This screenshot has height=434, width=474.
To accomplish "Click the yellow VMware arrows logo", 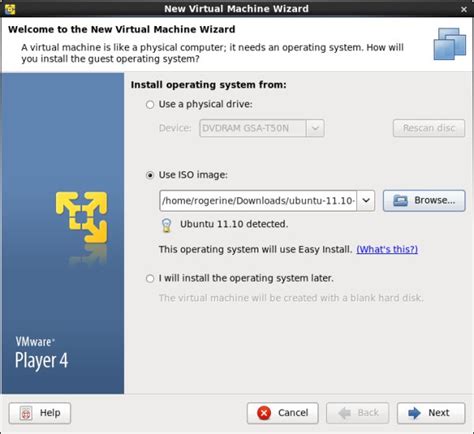I will [82, 217].
